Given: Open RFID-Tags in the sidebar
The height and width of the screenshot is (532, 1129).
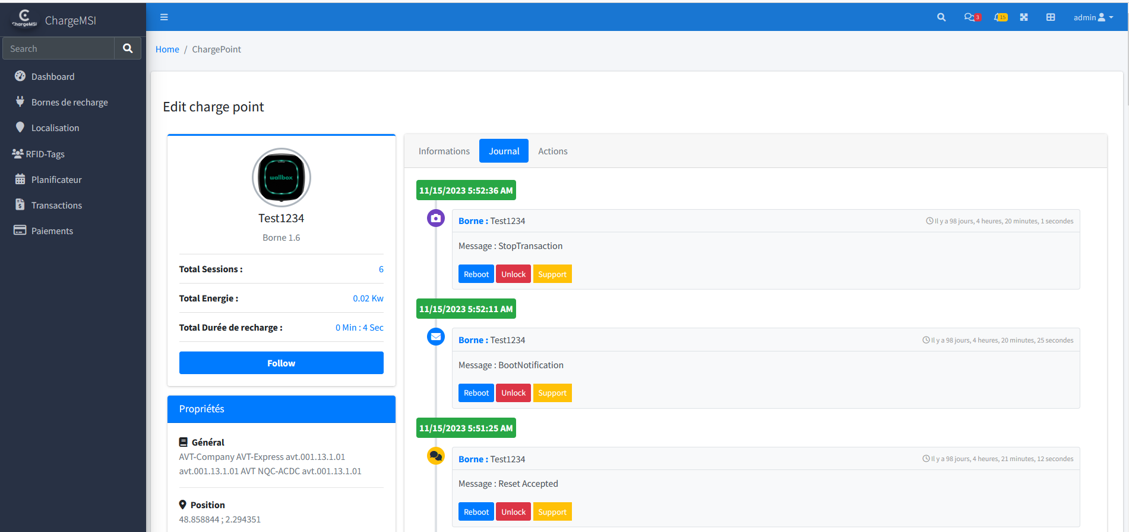Looking at the screenshot, I should pyautogui.click(x=45, y=154).
